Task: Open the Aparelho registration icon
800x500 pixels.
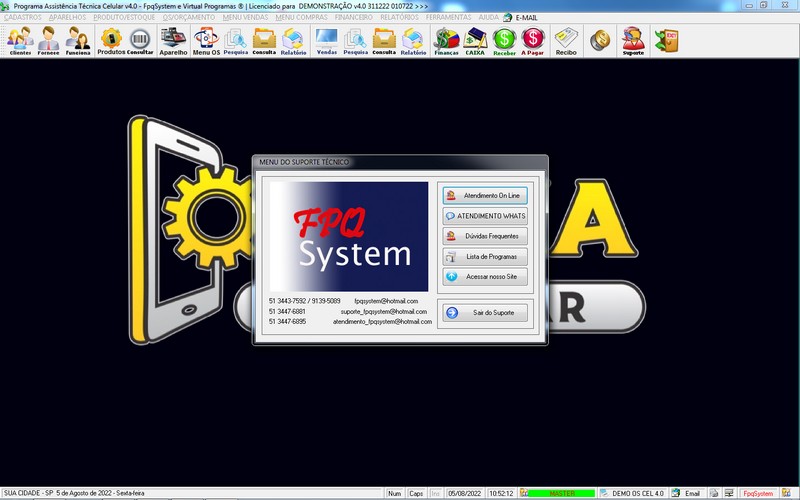Action: (173, 40)
